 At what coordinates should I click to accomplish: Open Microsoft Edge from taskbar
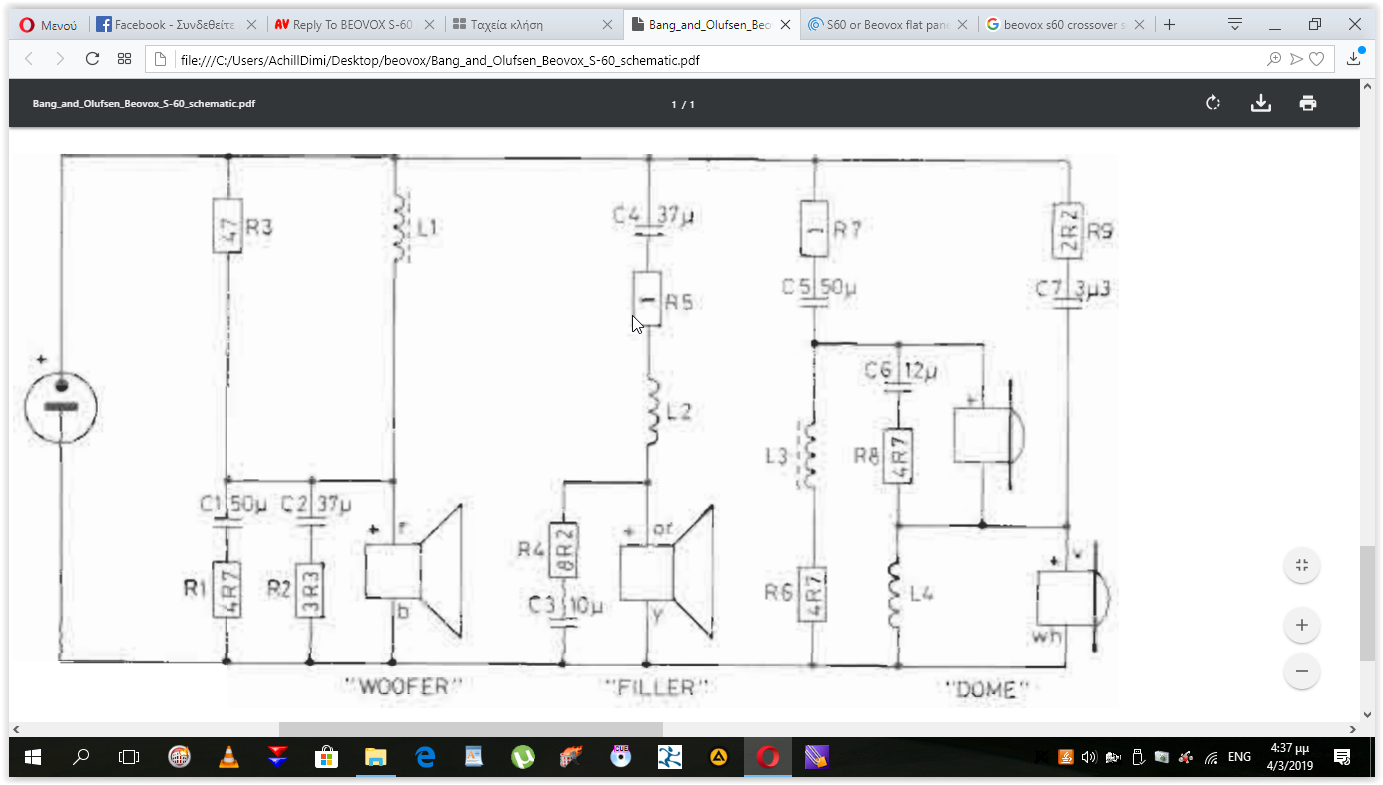point(425,757)
